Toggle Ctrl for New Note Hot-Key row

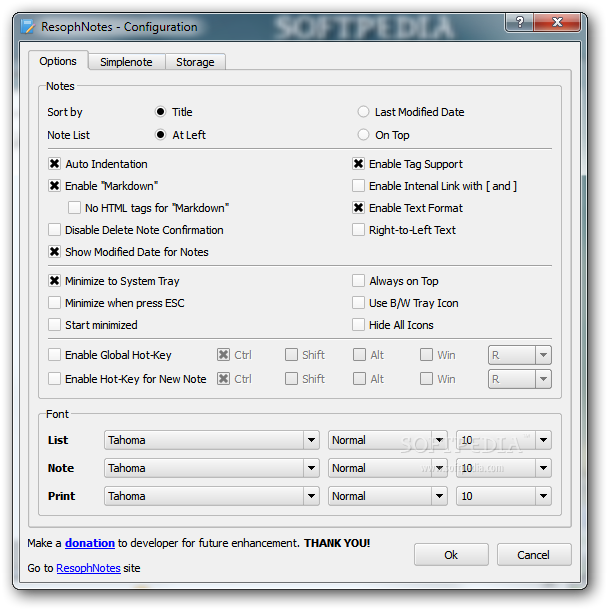point(223,379)
